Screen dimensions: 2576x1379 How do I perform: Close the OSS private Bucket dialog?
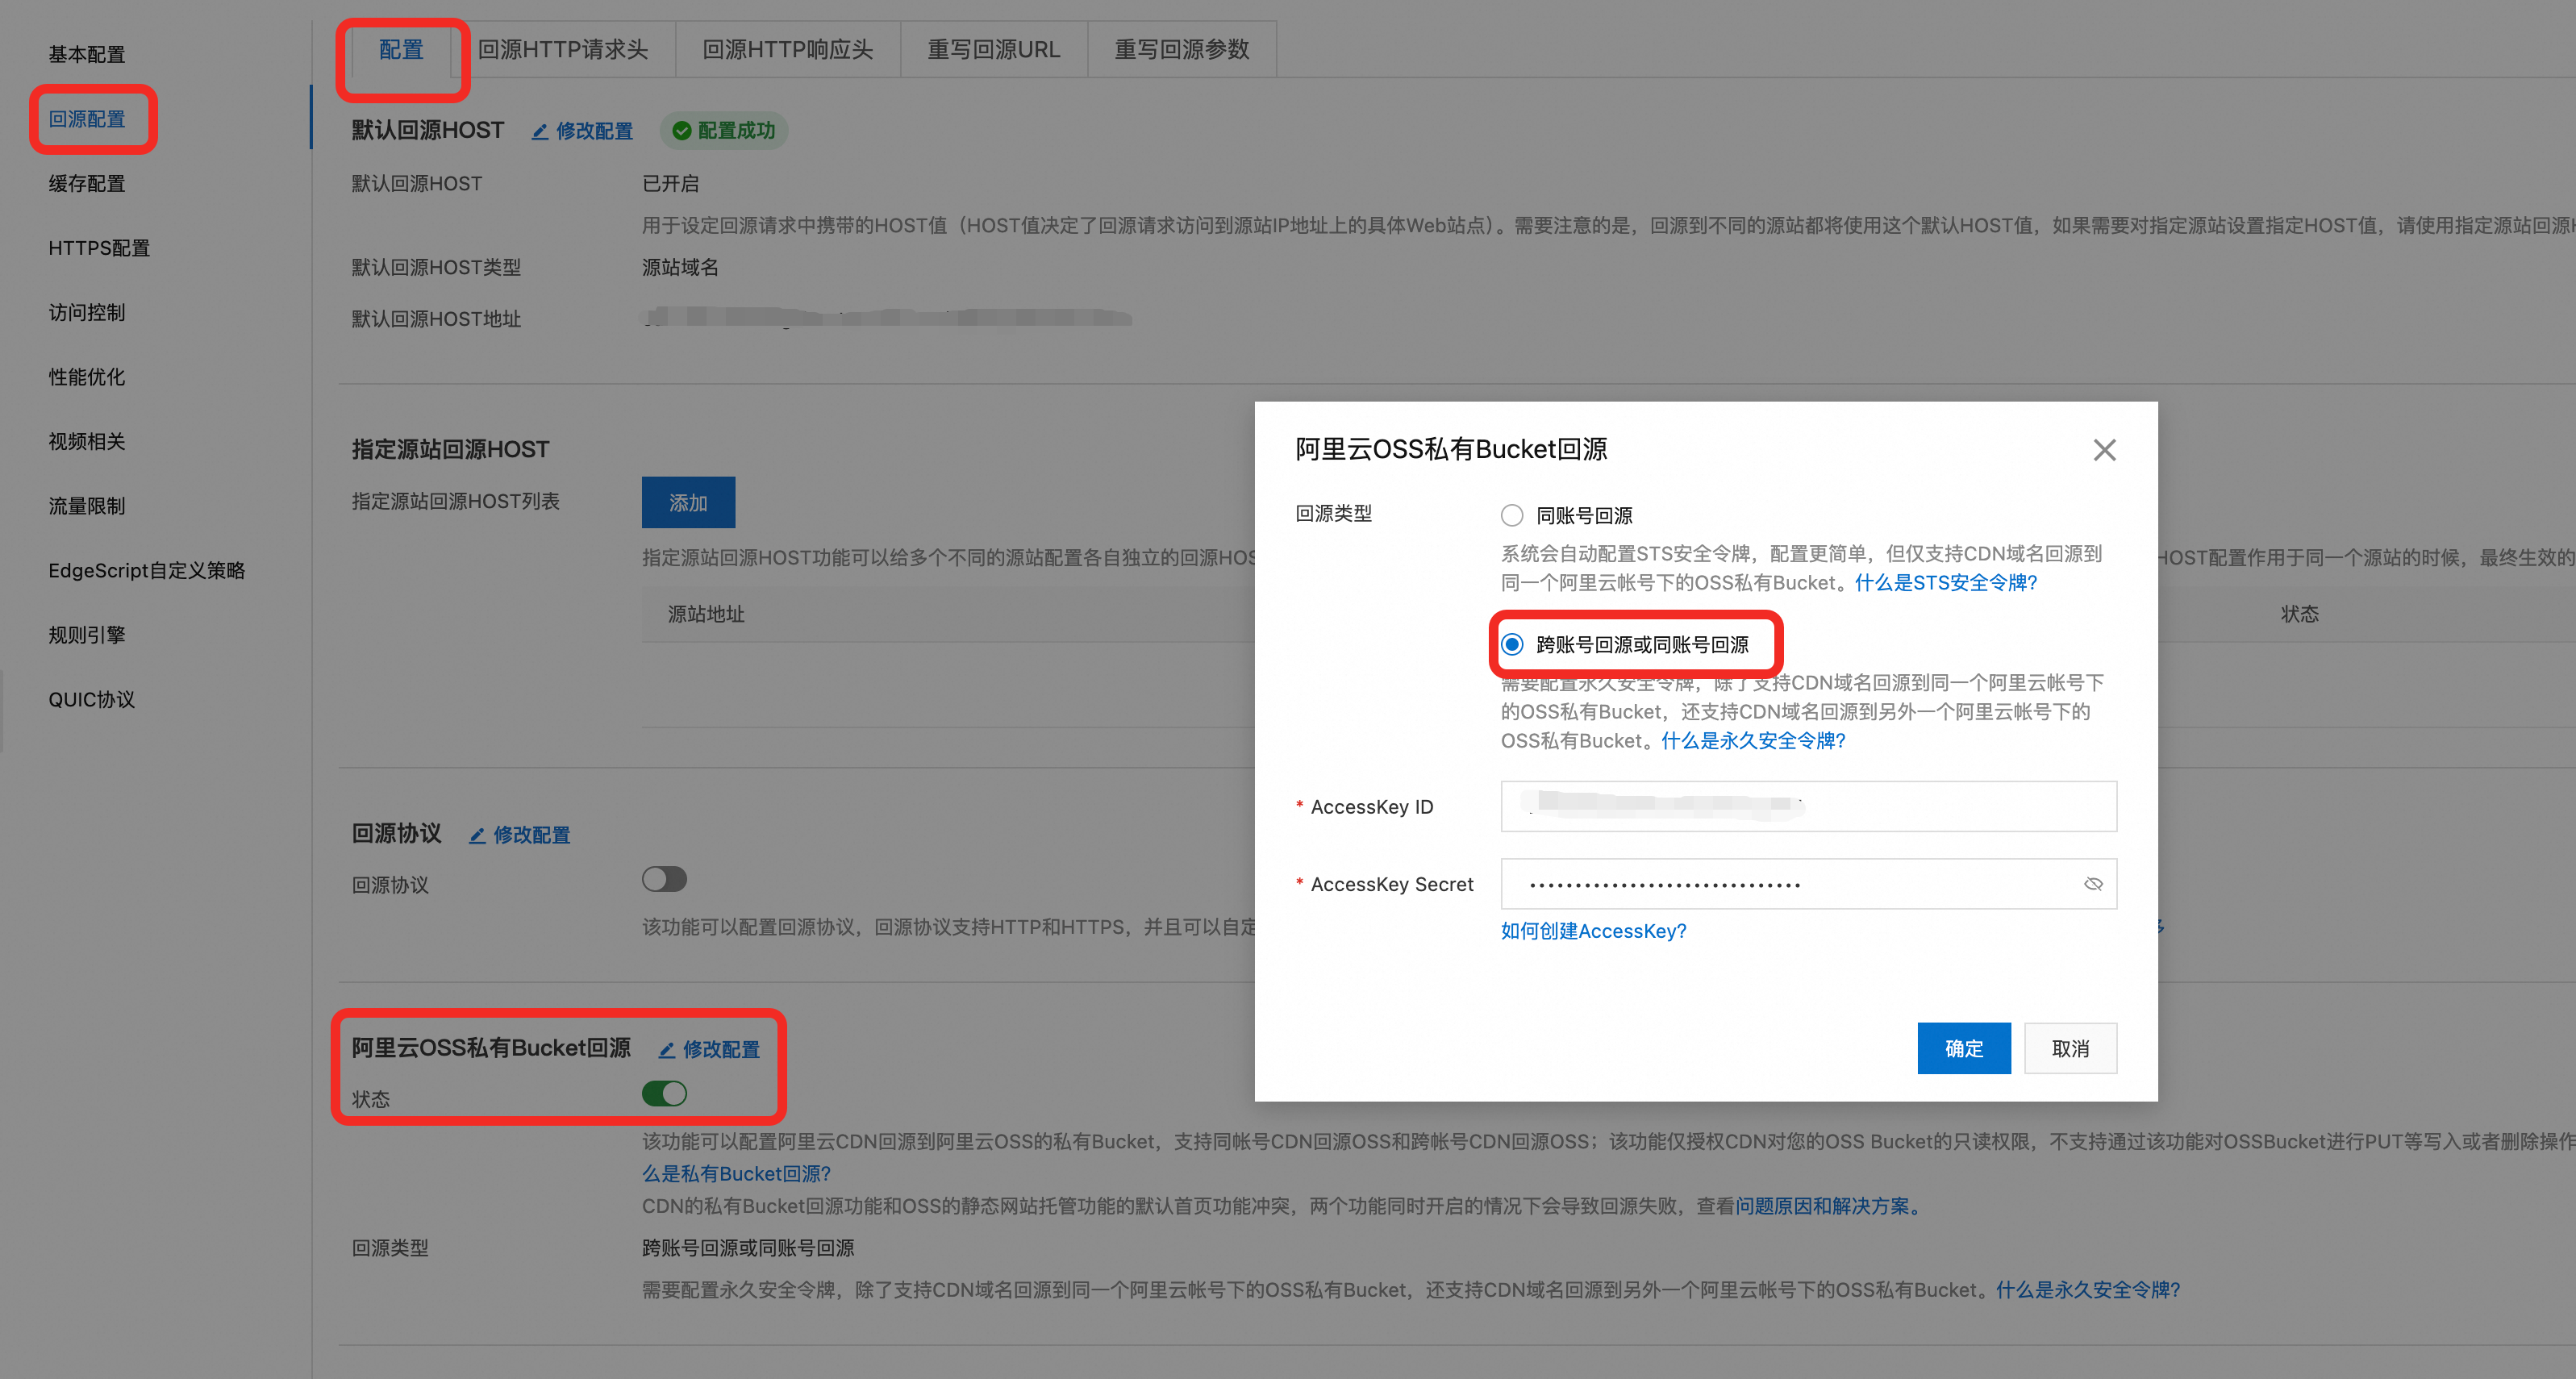[x=2103, y=450]
